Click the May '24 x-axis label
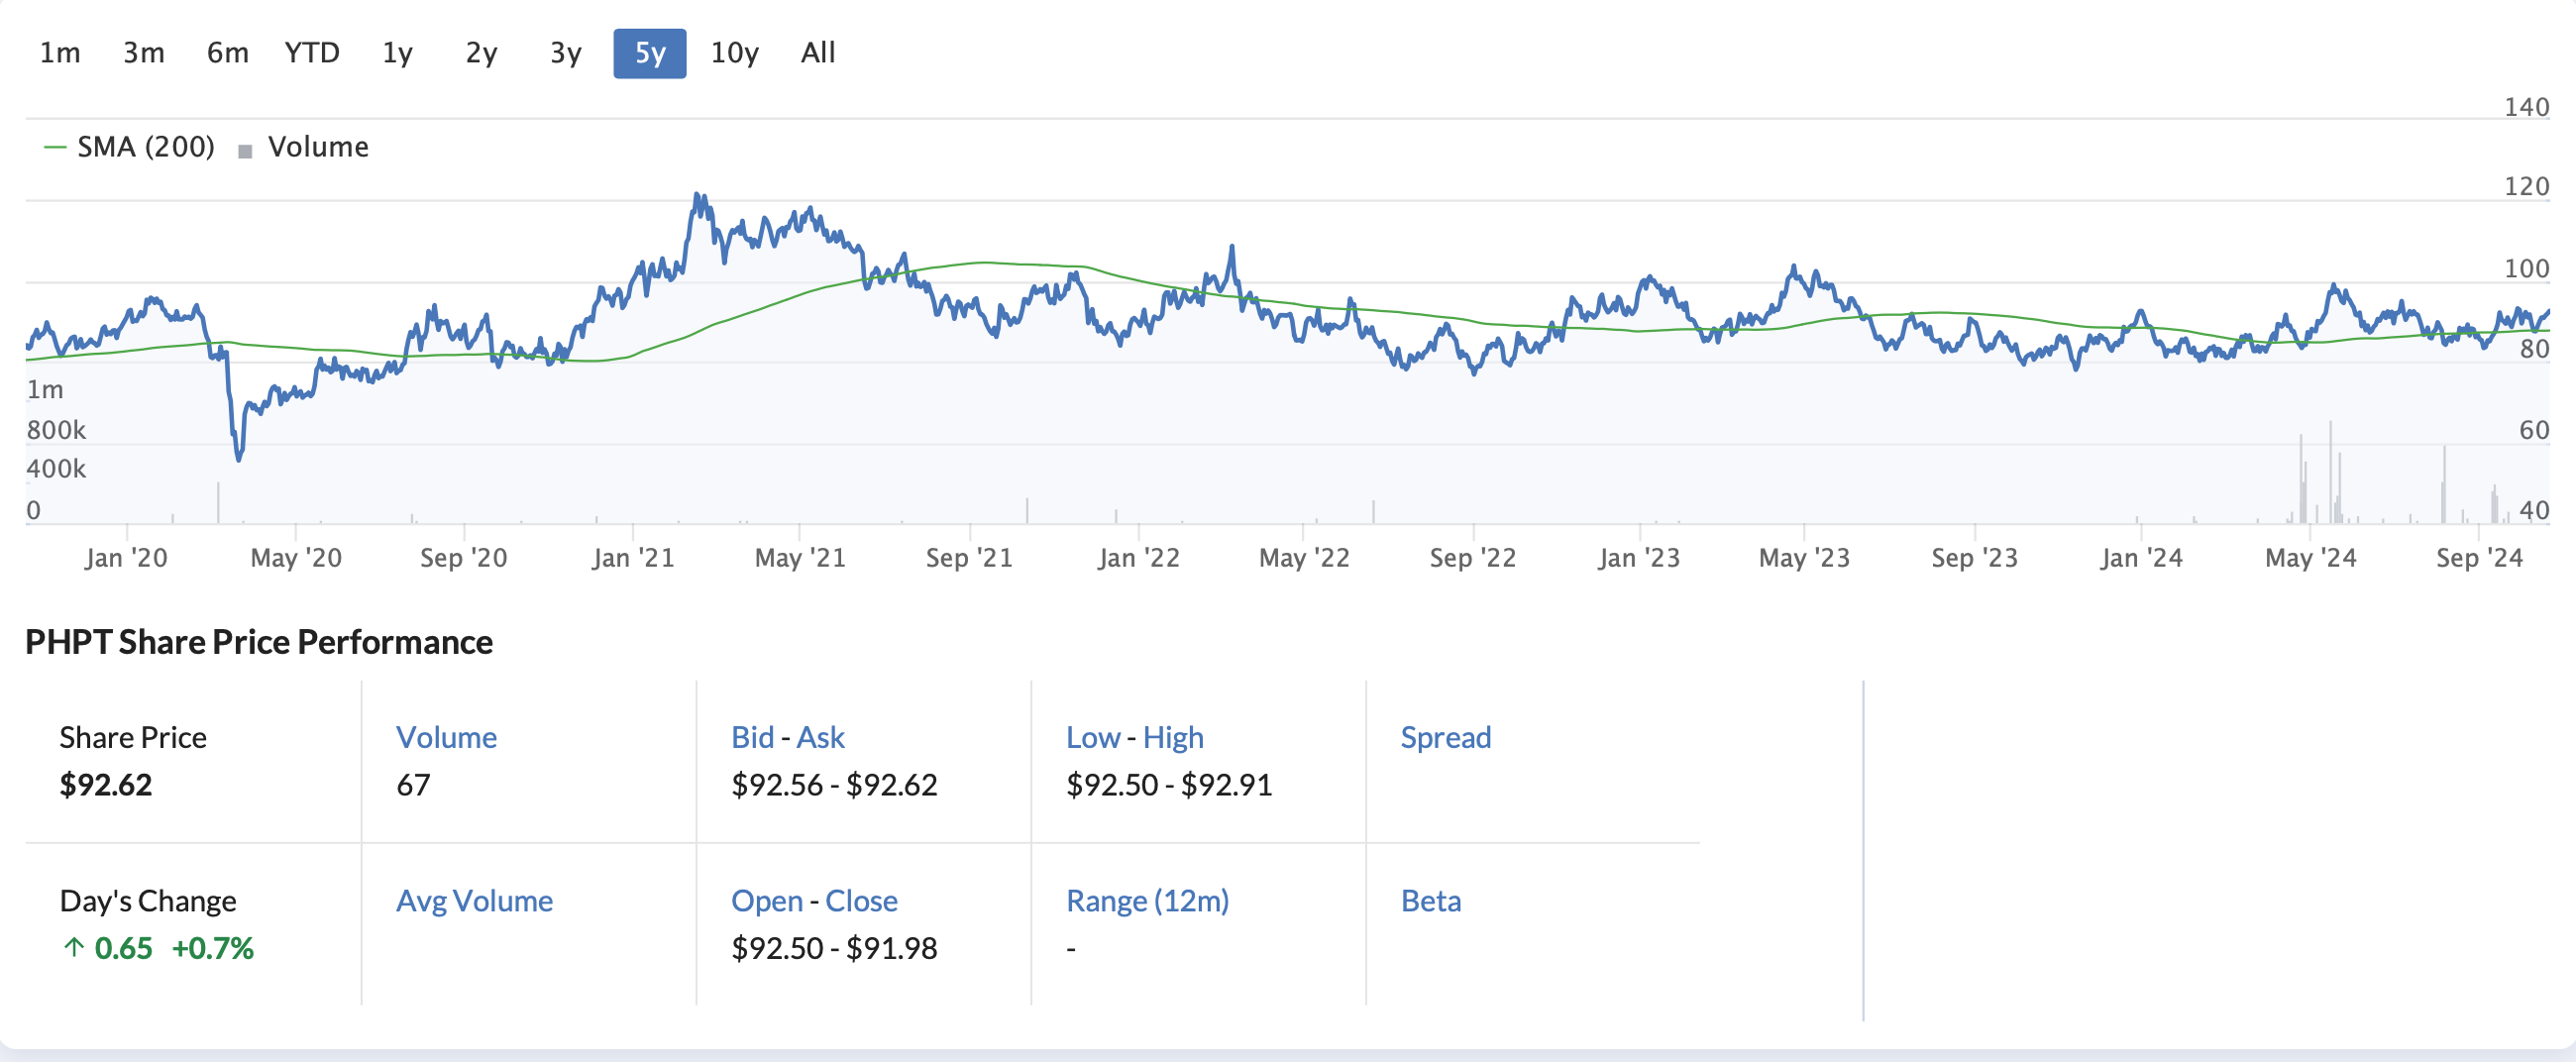The width and height of the screenshot is (2576, 1062). (2311, 558)
